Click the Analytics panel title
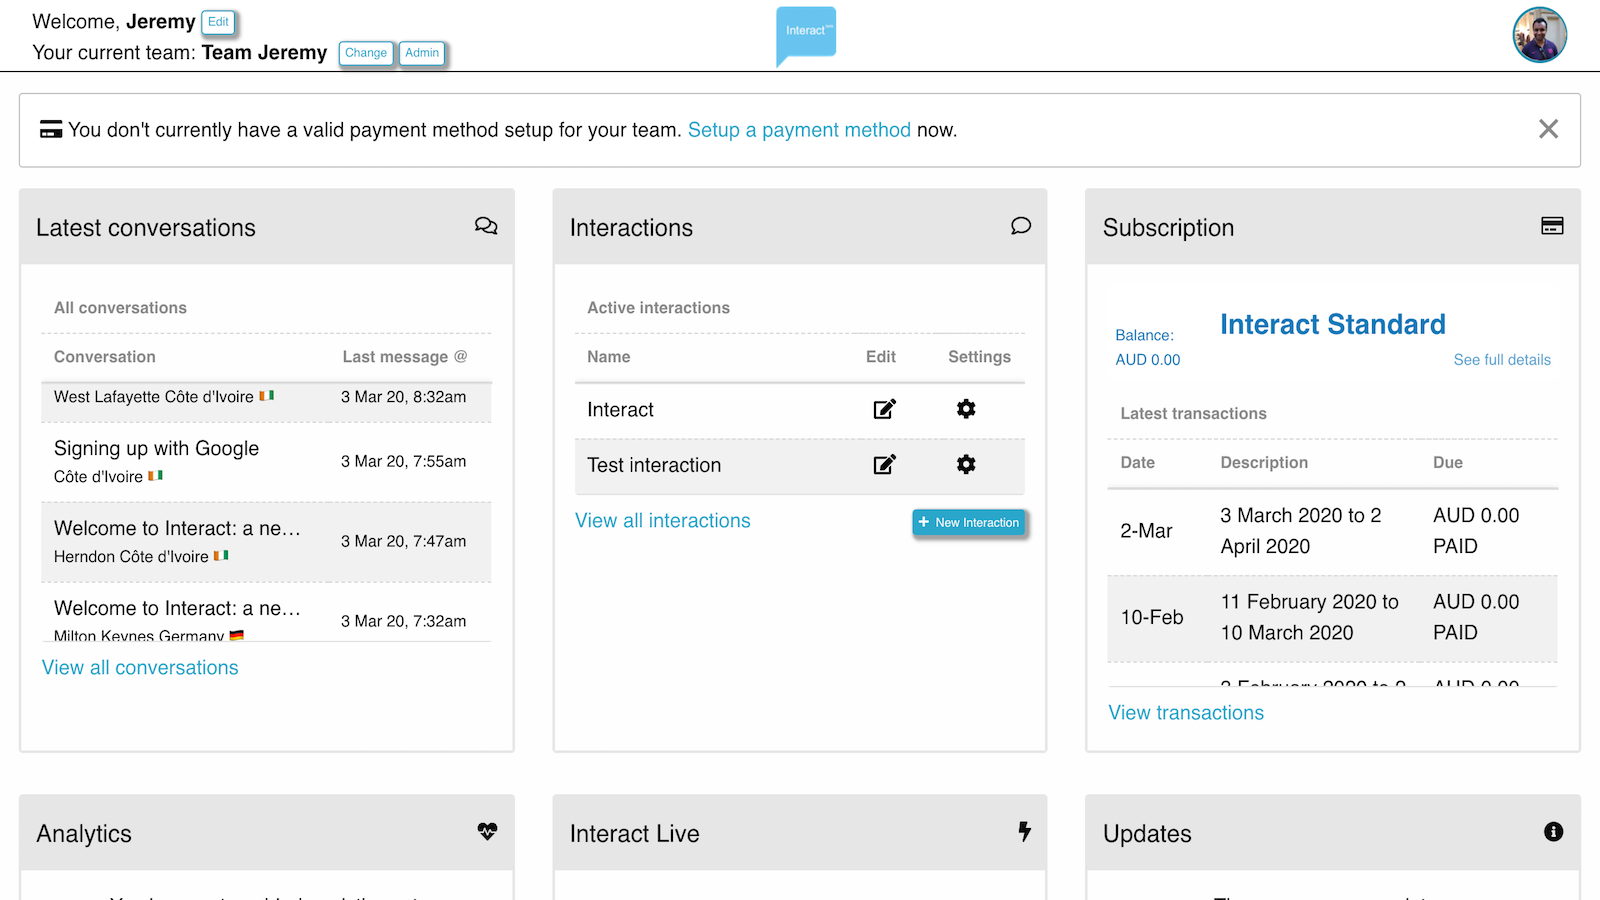The height and width of the screenshot is (900, 1600). point(84,834)
